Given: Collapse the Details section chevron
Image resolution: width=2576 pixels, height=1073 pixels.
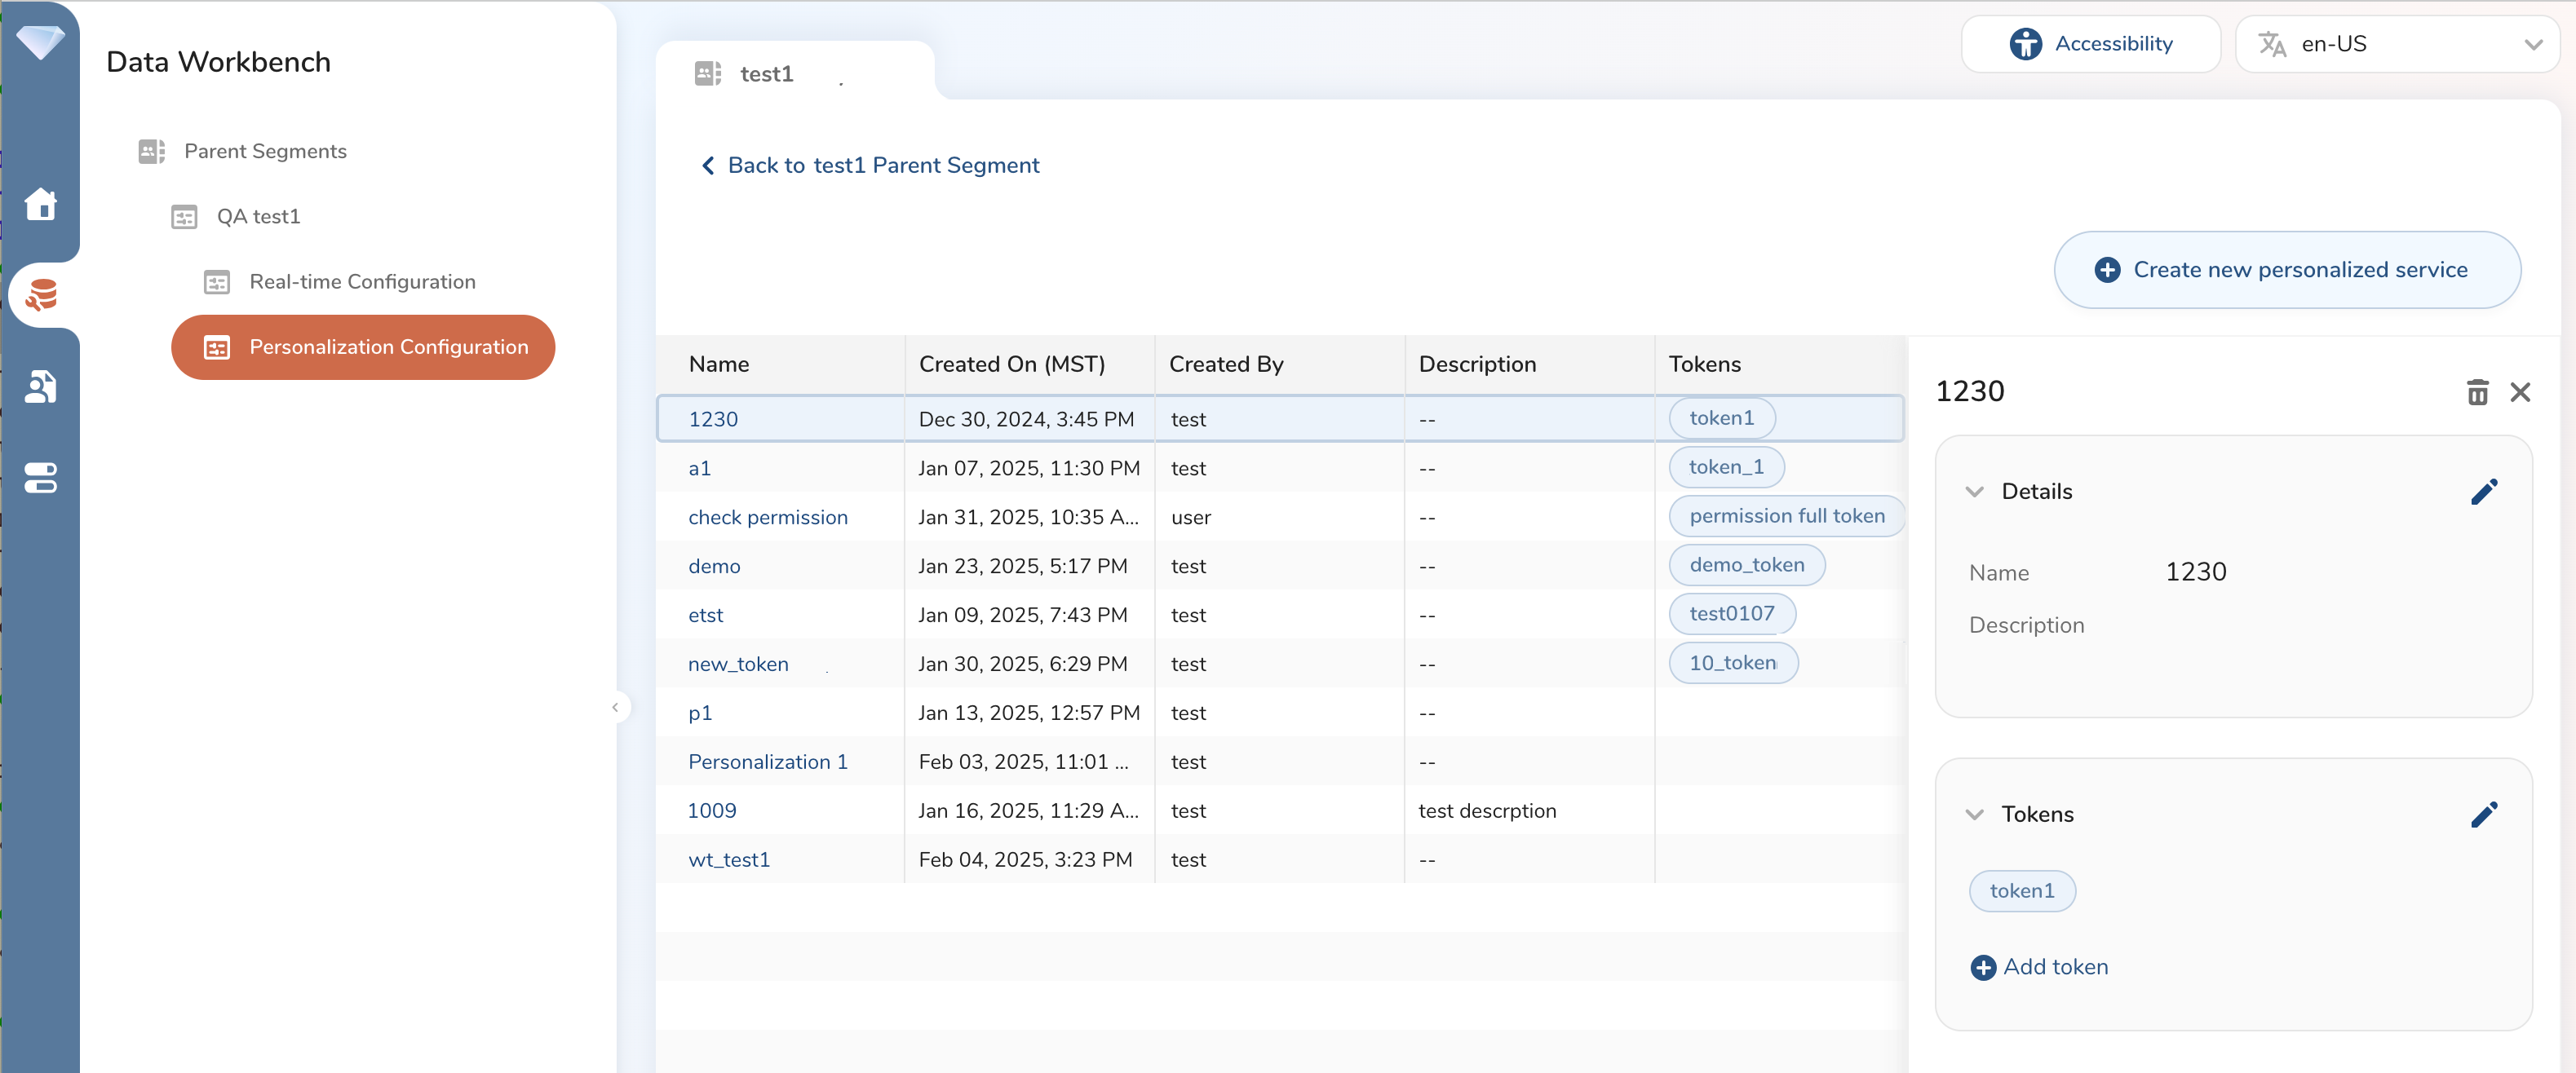Looking at the screenshot, I should point(1973,492).
